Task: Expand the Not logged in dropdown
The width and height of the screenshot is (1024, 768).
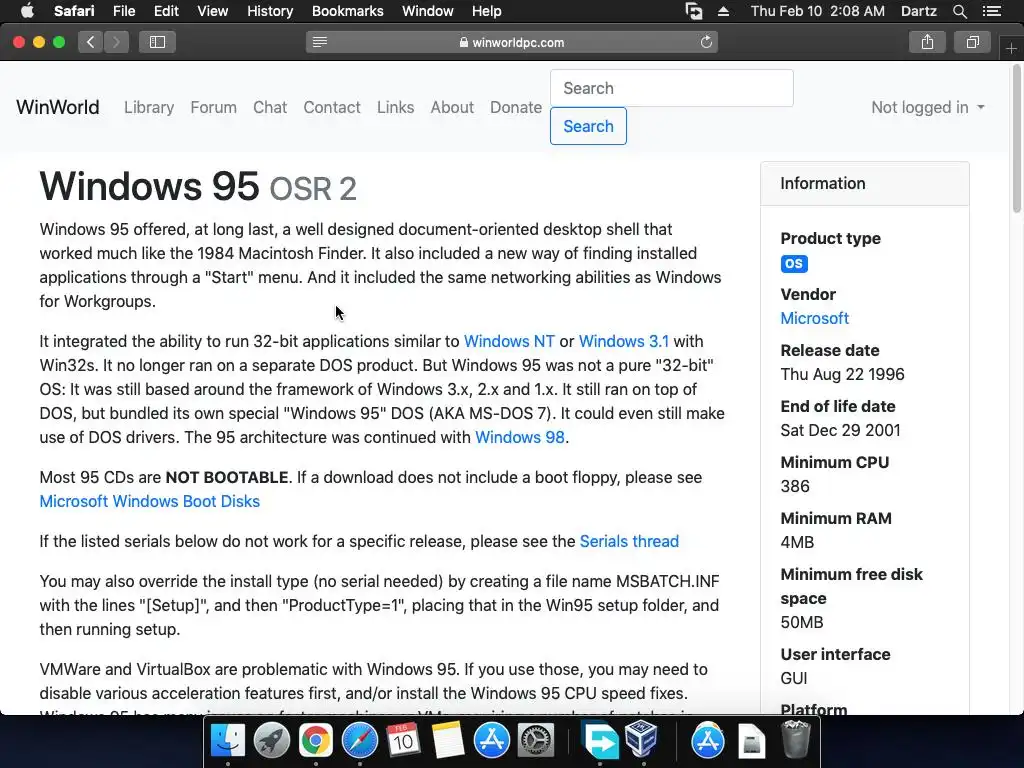Action: (x=927, y=108)
